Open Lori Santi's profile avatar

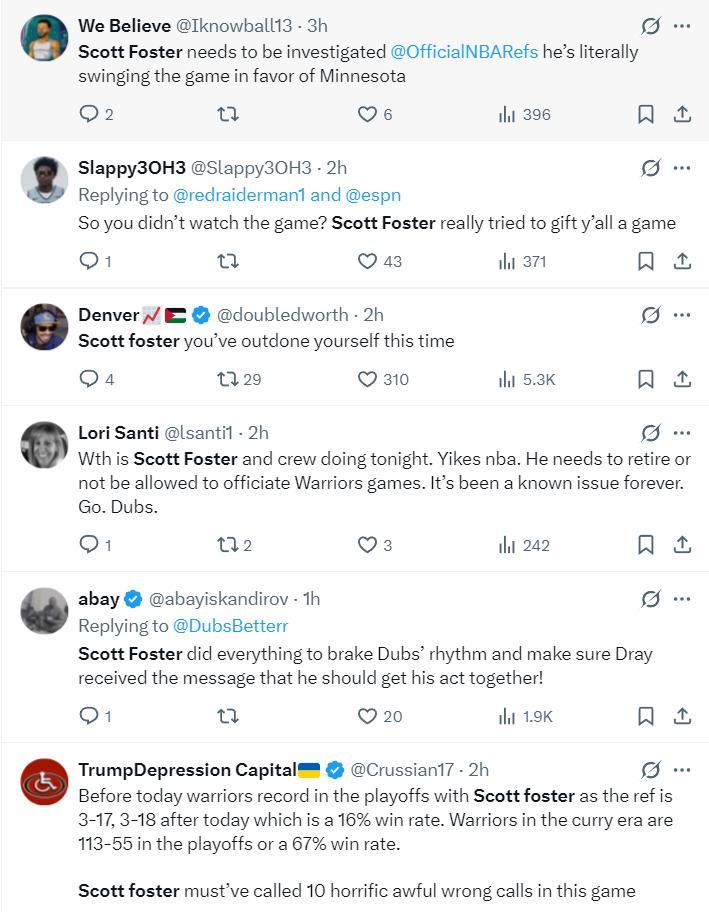click(45, 445)
